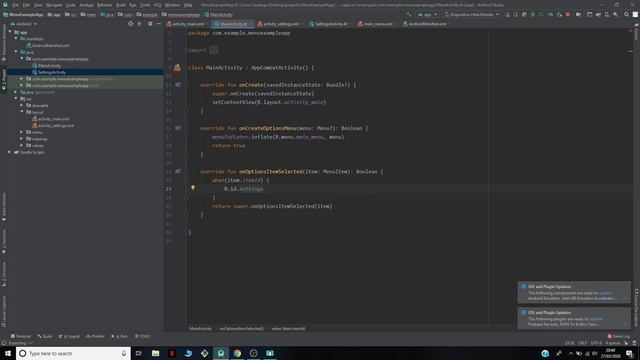Expand the values folder
Image resolution: width=640 pixels, height=360 pixels.
(x=22, y=145)
